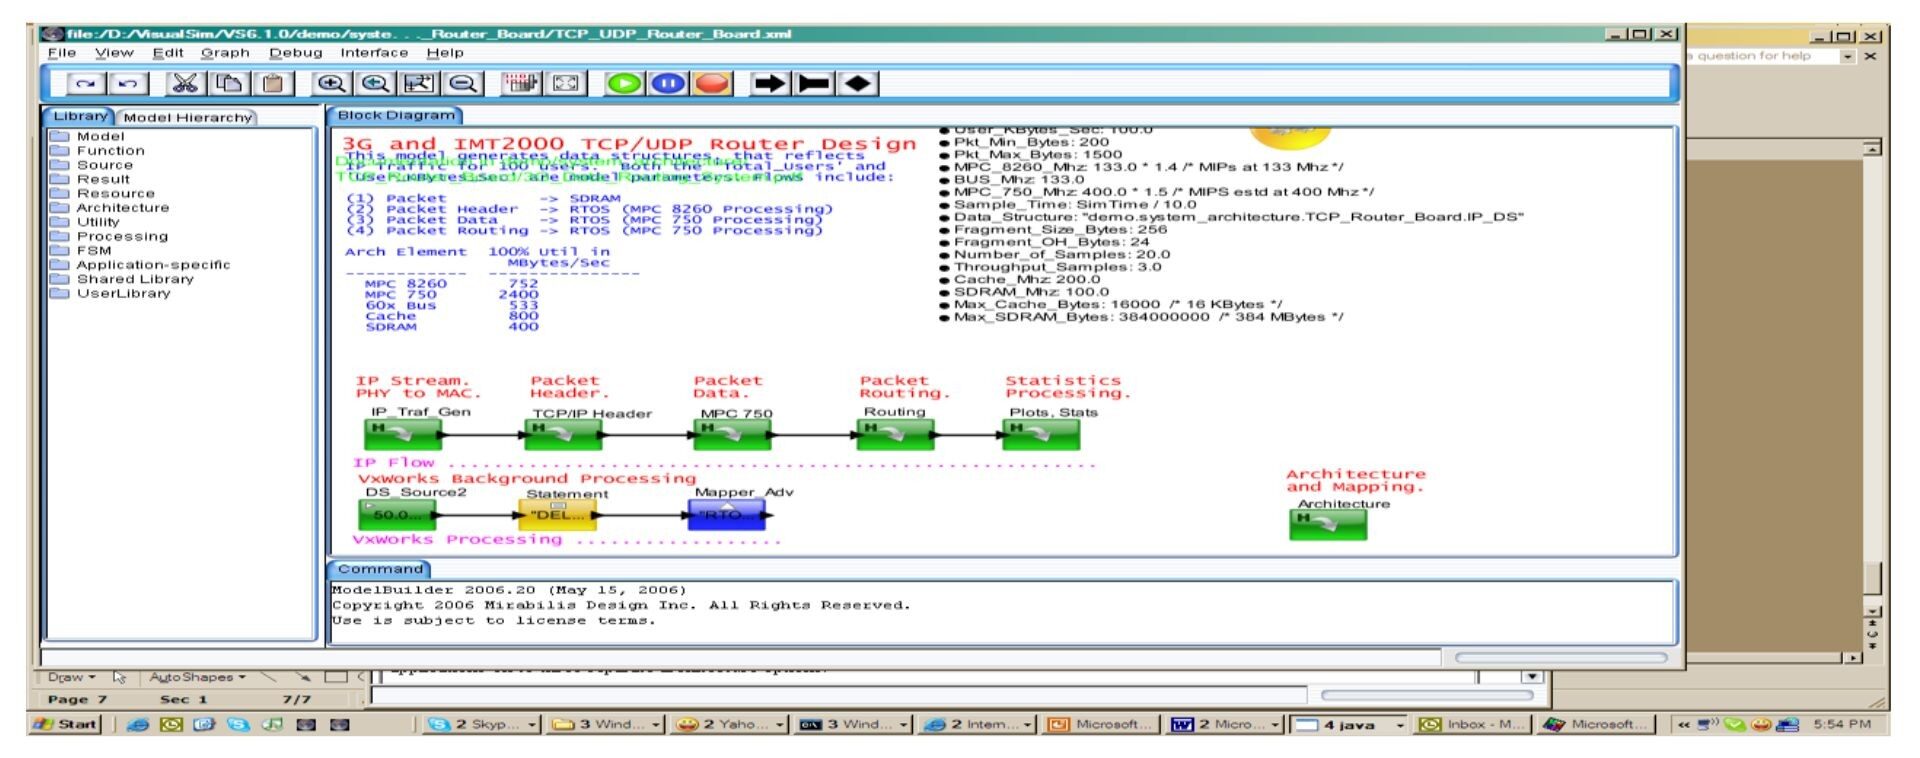
Task: Expand the Processing library folder
Action: 109,237
